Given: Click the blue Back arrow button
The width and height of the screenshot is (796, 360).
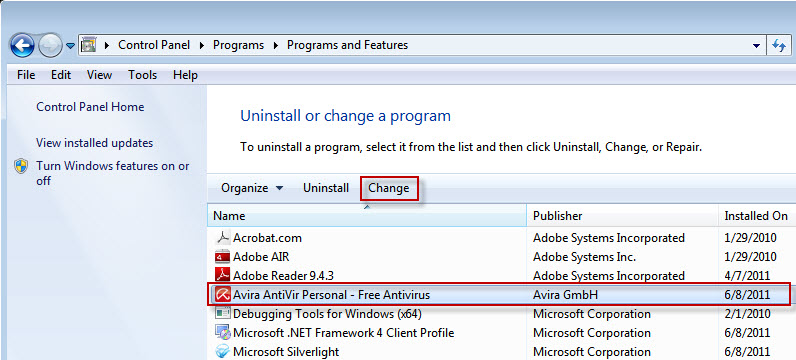Looking at the screenshot, I should (22, 46).
